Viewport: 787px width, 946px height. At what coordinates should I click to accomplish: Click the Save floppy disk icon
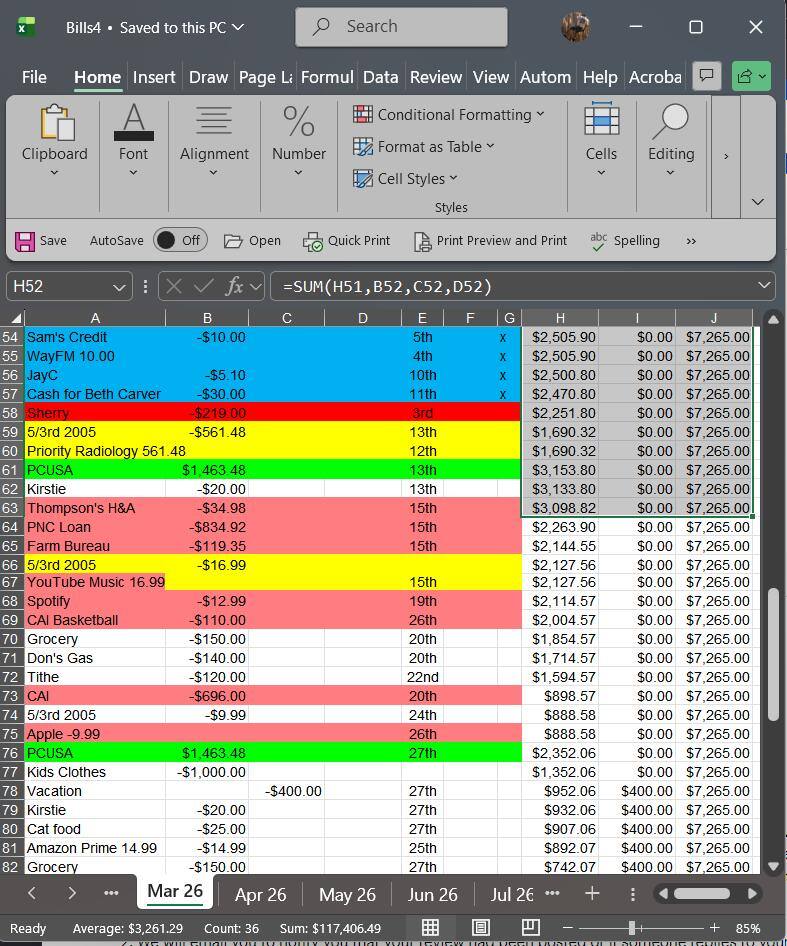pos(25,241)
